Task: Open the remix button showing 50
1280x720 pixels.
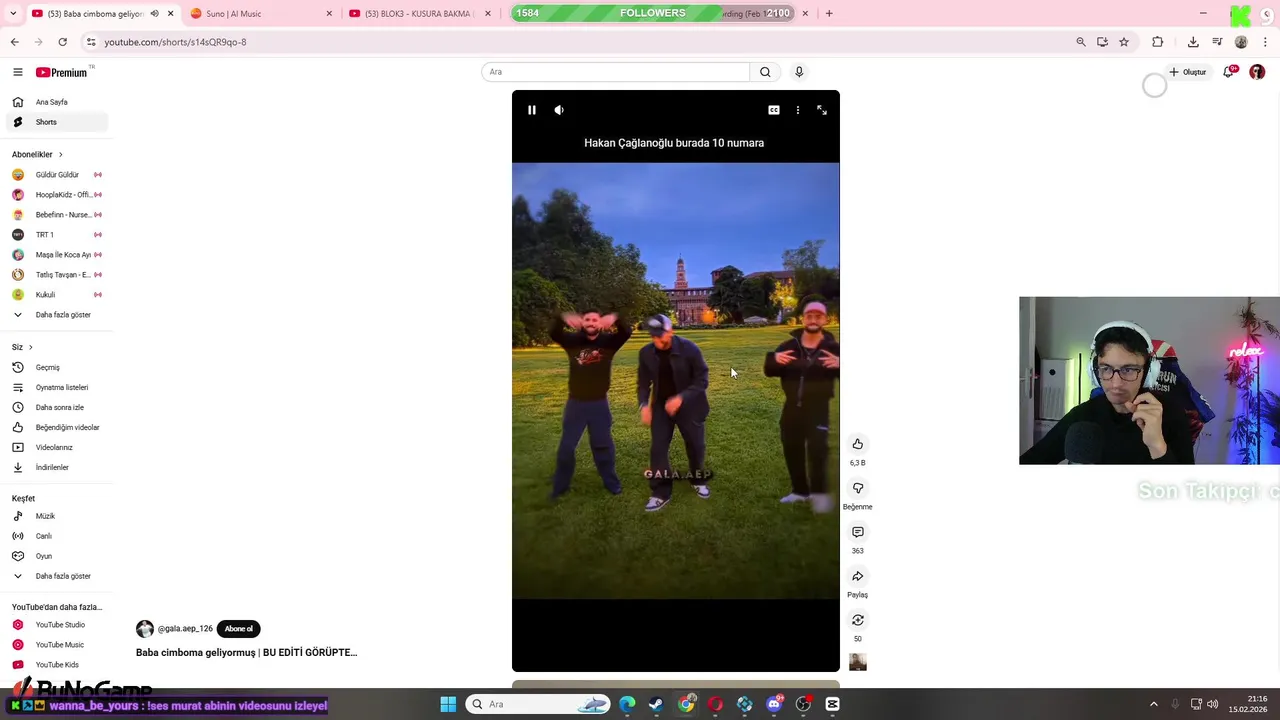Action: tap(857, 620)
